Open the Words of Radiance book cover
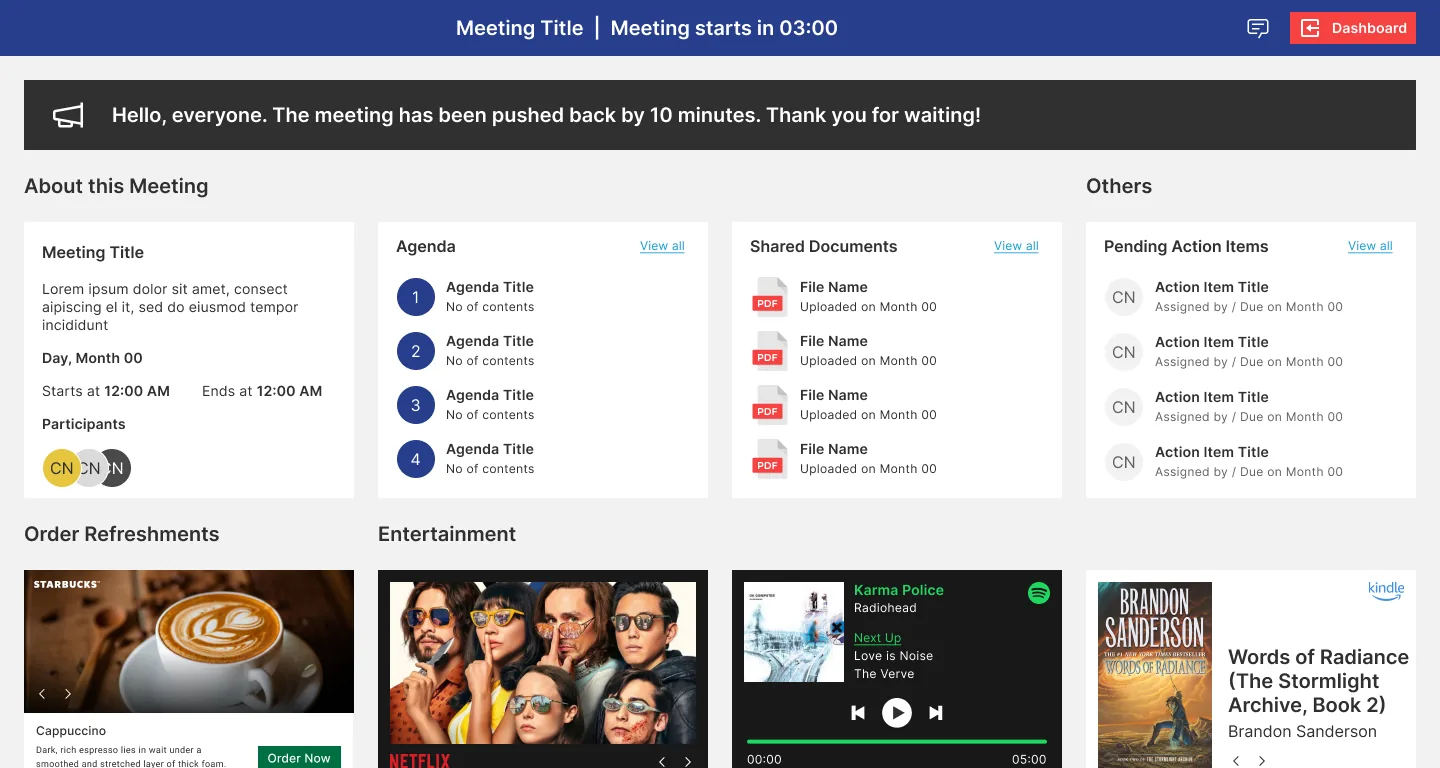Screen dimensions: 1440x768 (x=1155, y=675)
